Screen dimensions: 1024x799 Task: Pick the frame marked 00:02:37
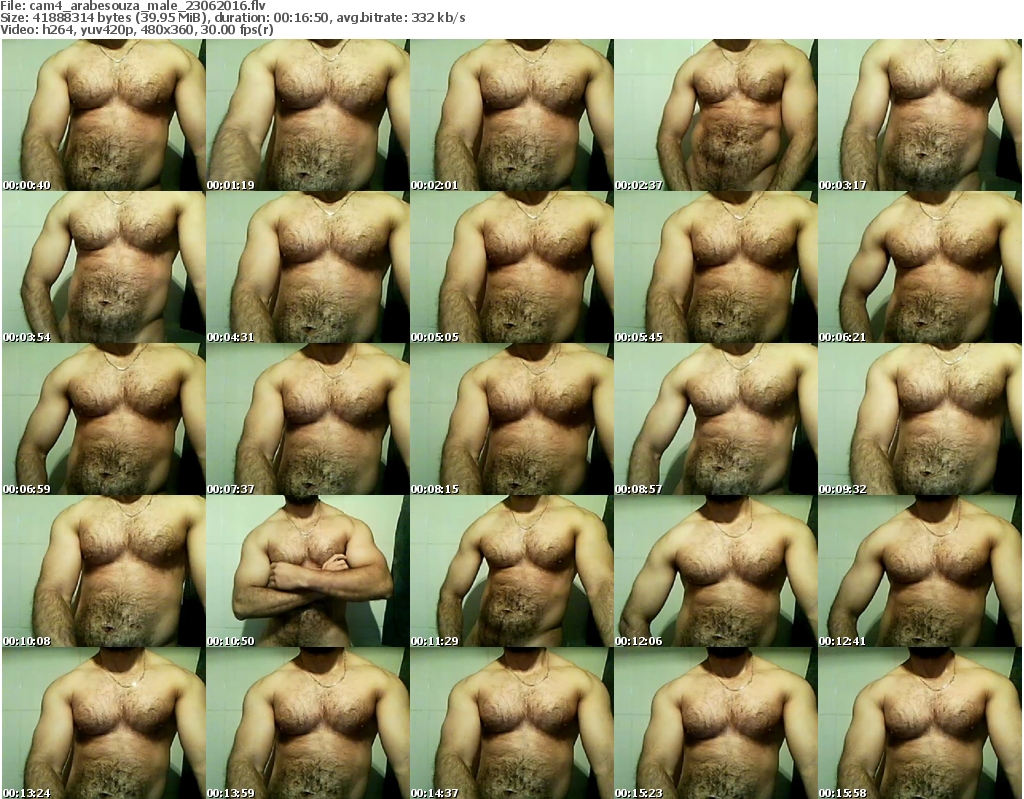(715, 115)
